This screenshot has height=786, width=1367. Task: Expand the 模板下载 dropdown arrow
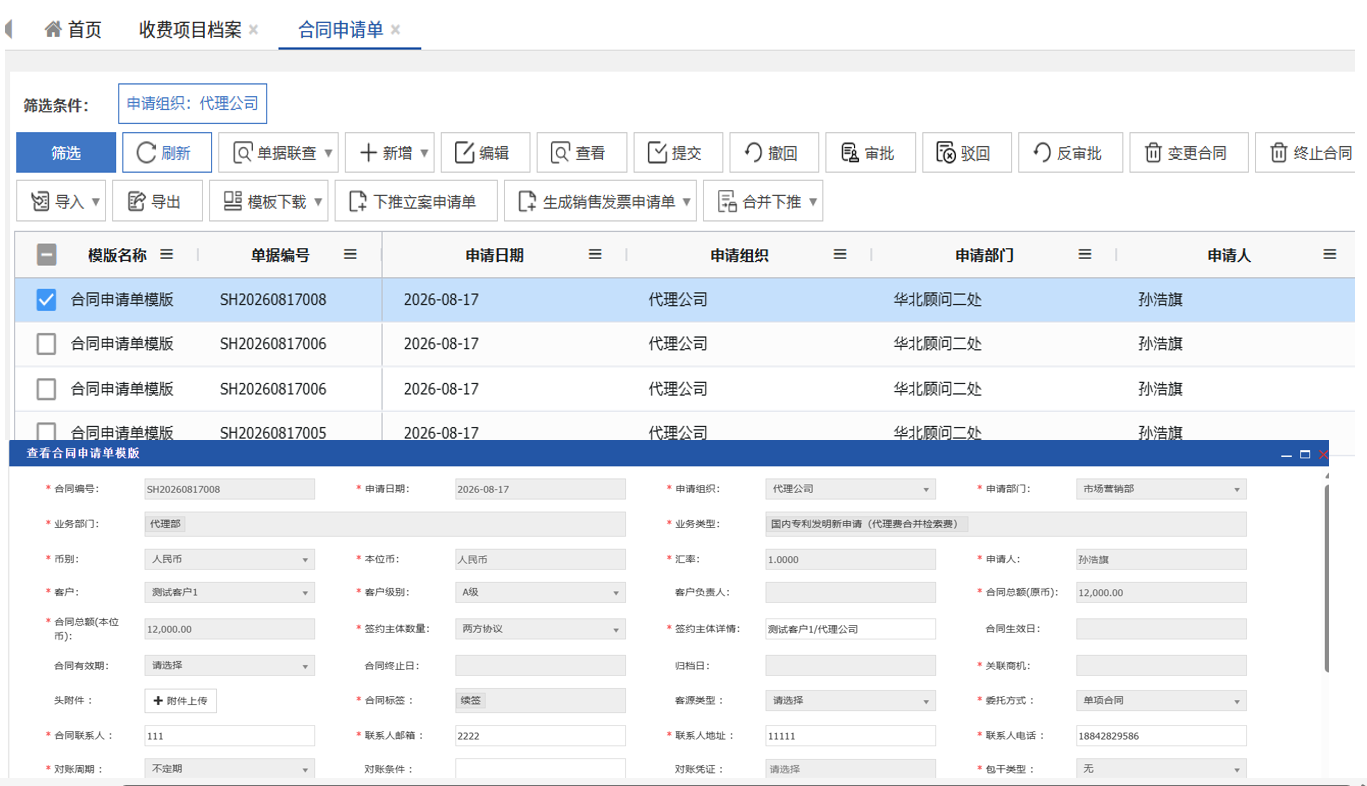pyautogui.click(x=319, y=203)
